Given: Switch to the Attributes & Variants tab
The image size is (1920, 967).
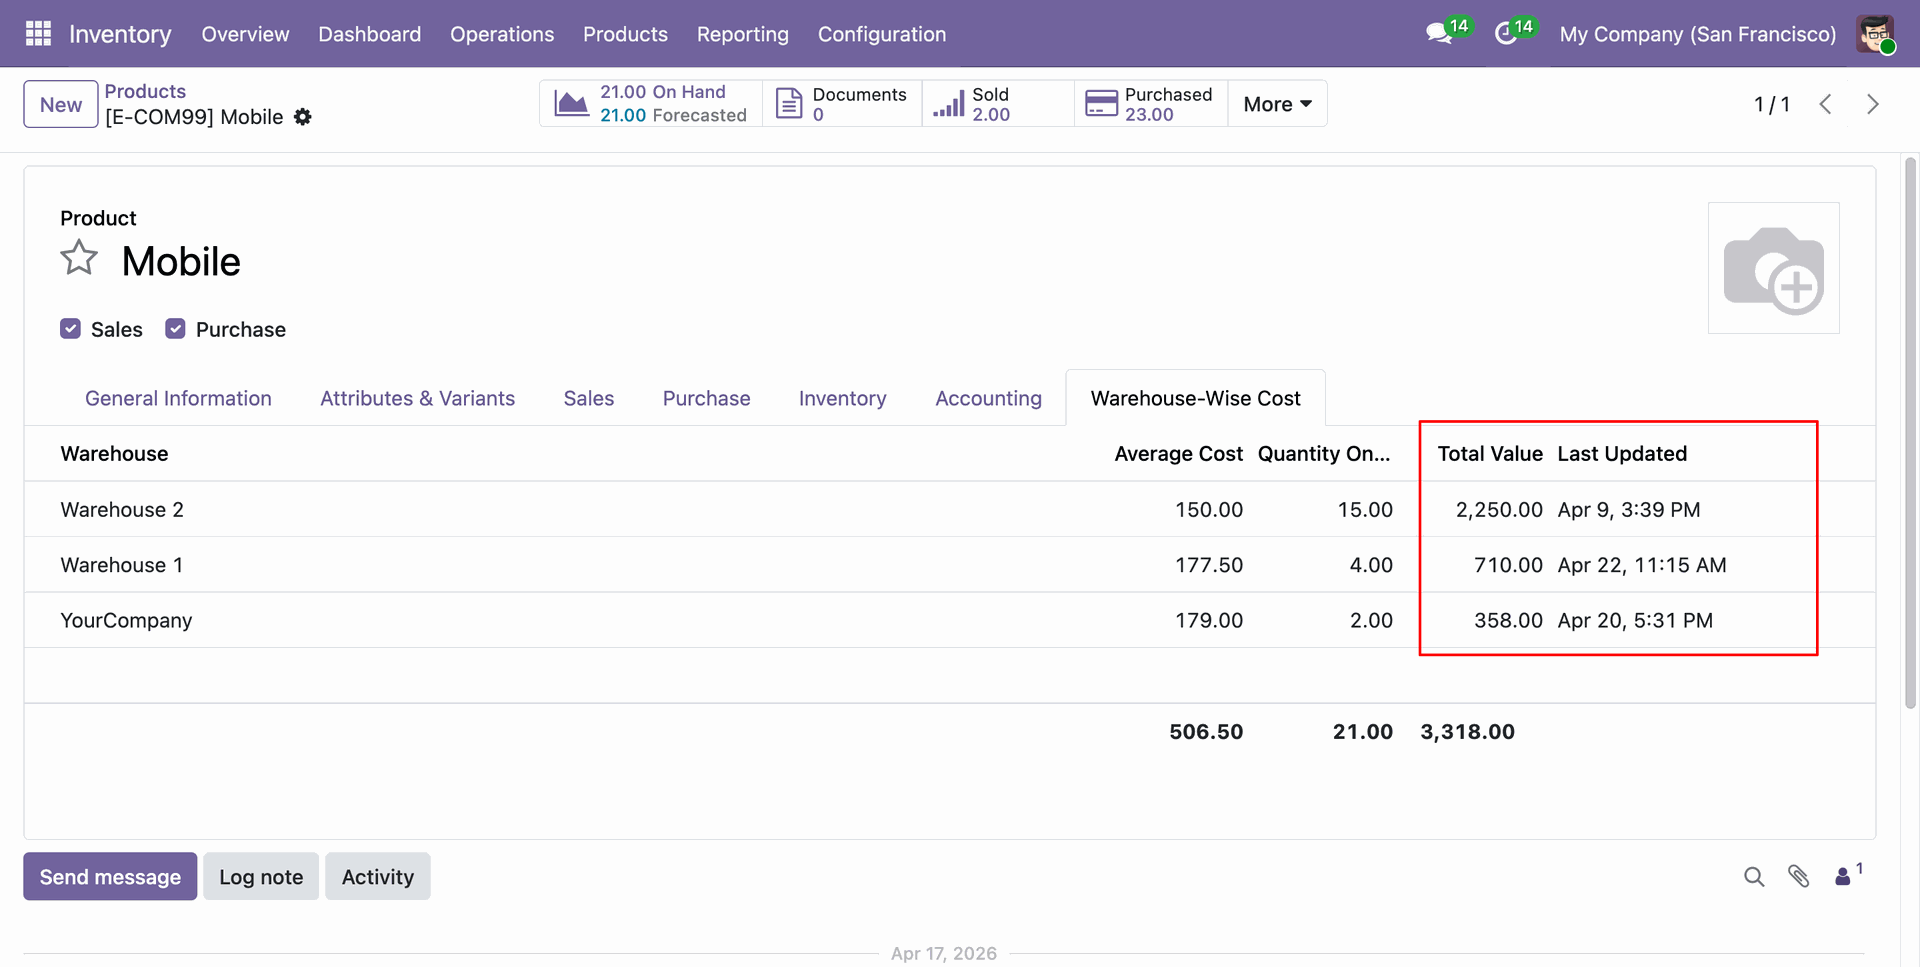Looking at the screenshot, I should coord(417,398).
